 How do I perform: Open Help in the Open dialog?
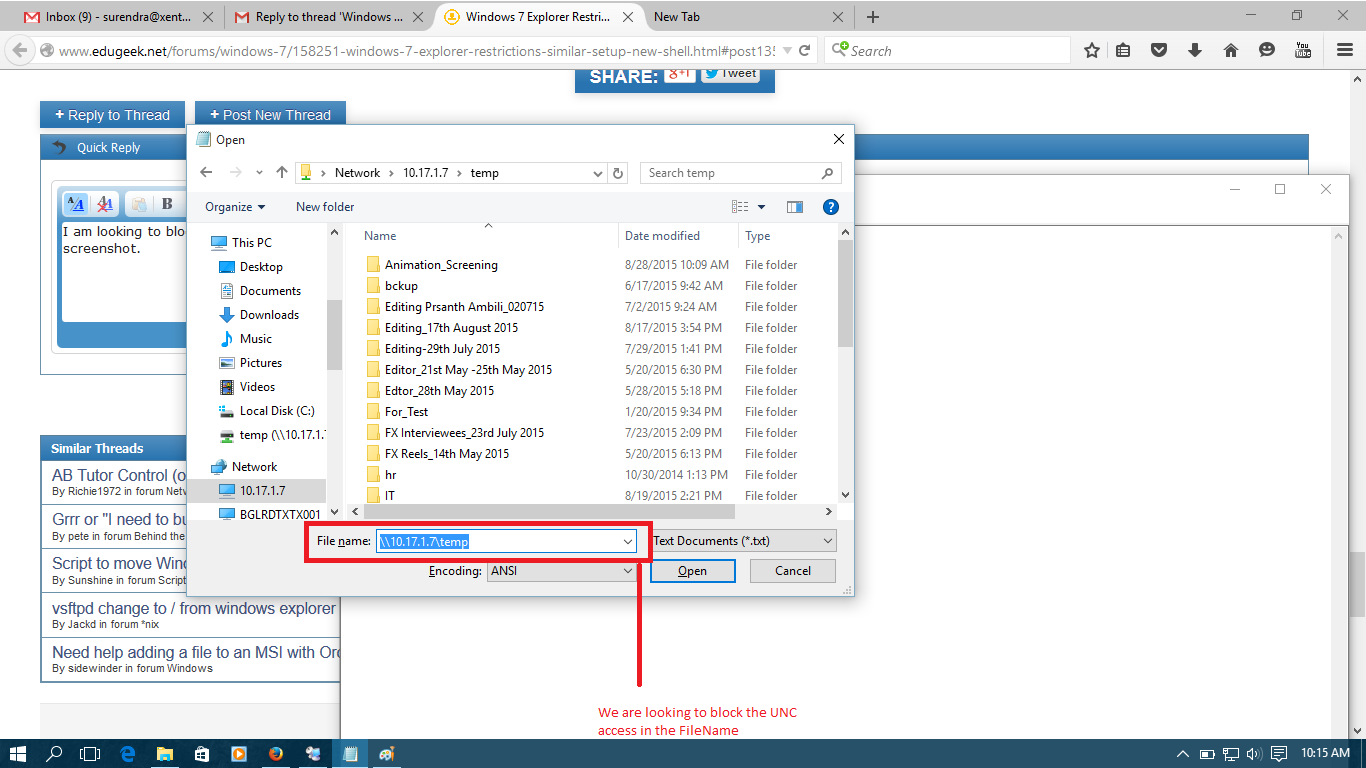[830, 207]
